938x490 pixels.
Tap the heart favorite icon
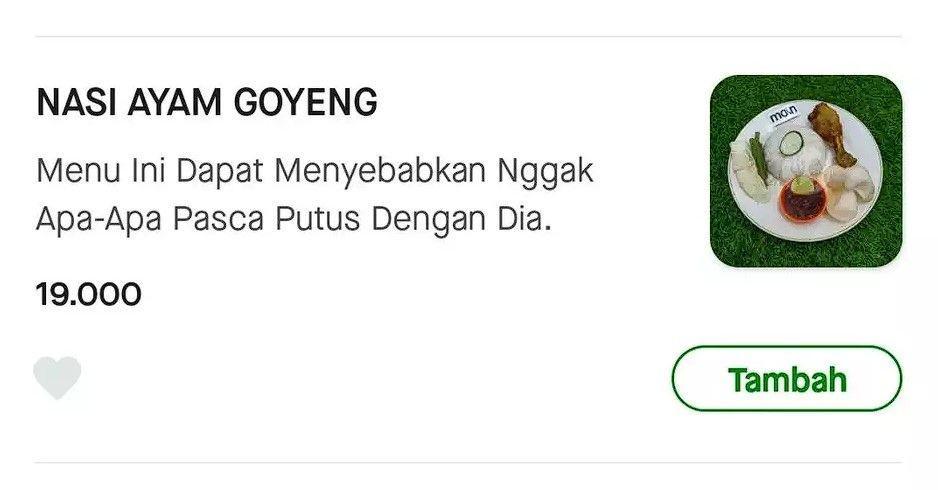[x=57, y=378]
